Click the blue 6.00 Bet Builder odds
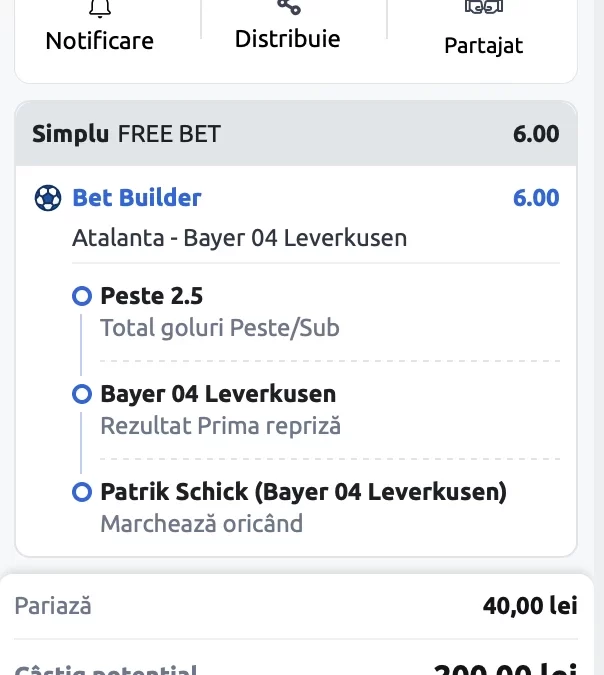 point(536,198)
